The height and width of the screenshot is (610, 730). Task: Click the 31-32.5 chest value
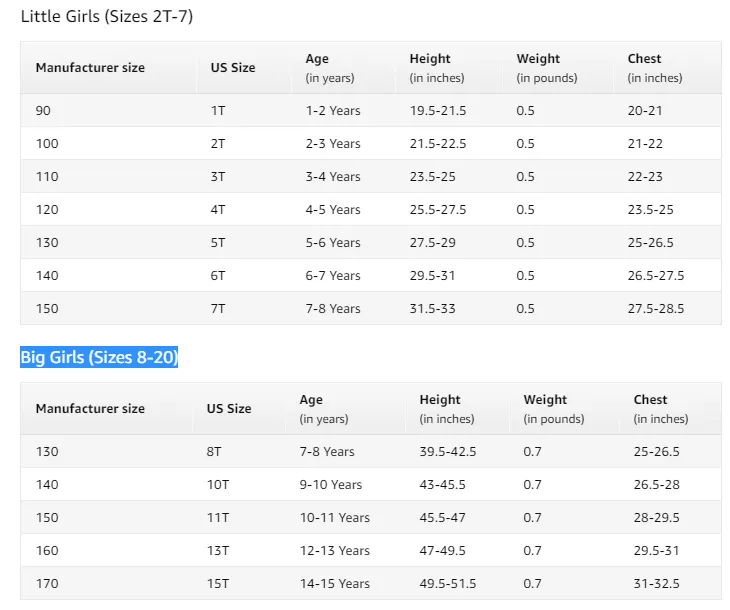coord(656,583)
